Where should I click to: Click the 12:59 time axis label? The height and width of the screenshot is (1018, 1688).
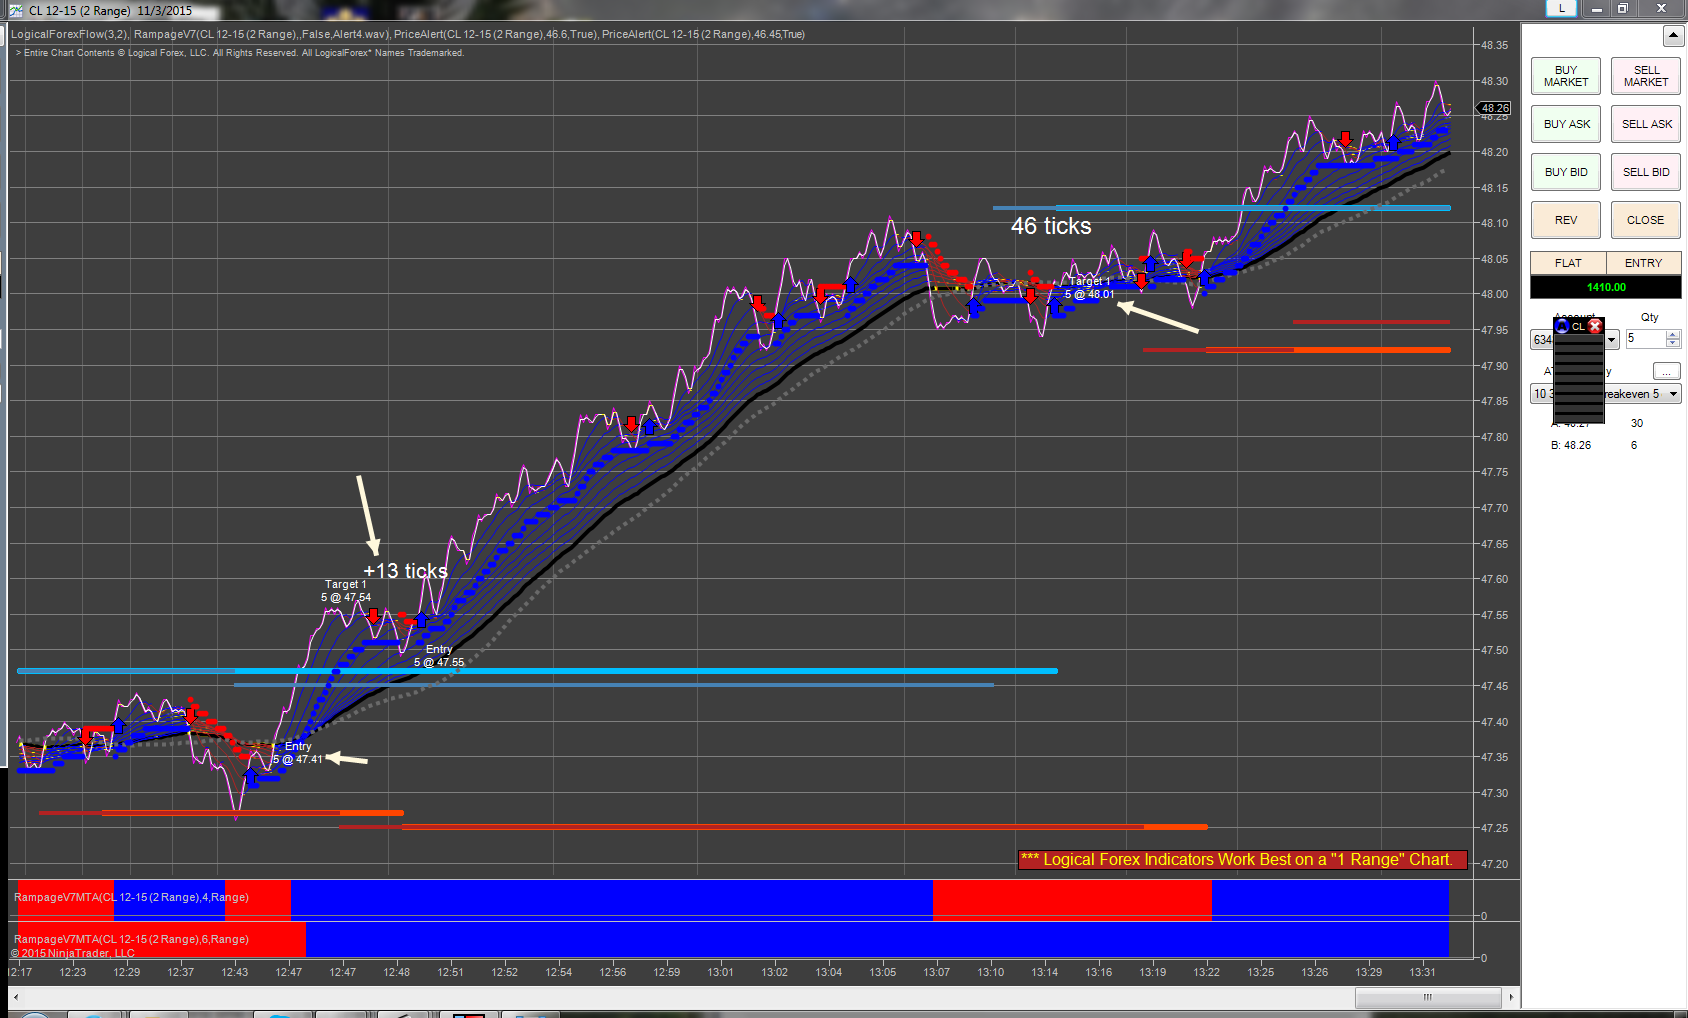pos(667,972)
